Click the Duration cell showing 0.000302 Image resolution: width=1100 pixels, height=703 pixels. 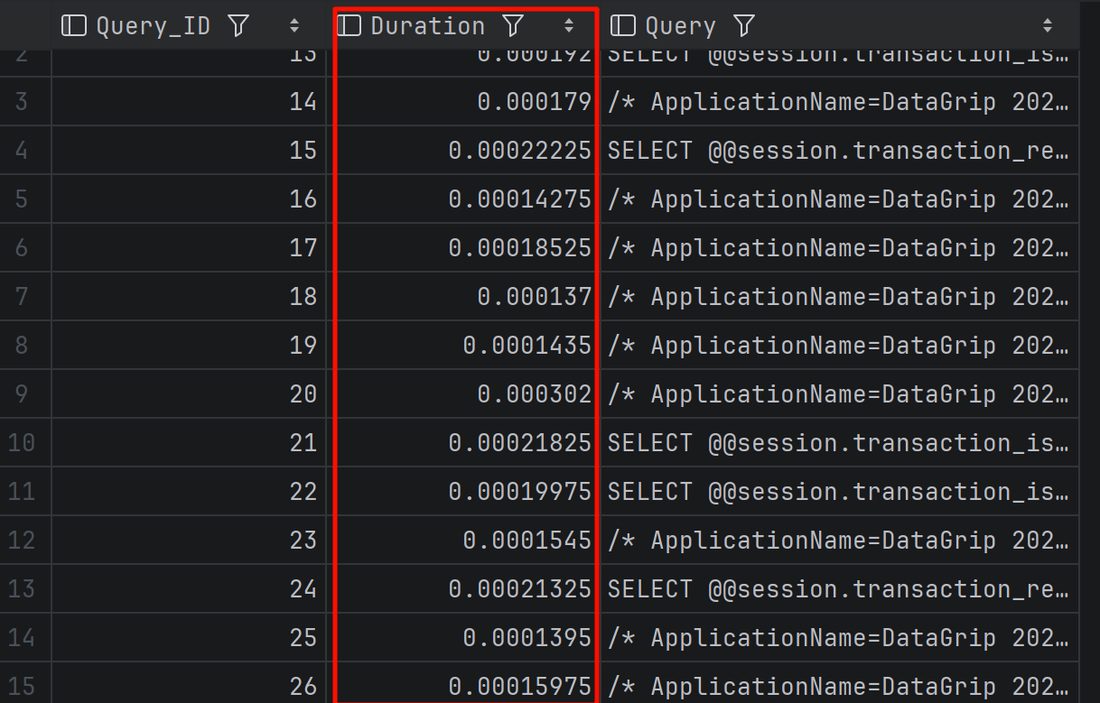point(464,394)
